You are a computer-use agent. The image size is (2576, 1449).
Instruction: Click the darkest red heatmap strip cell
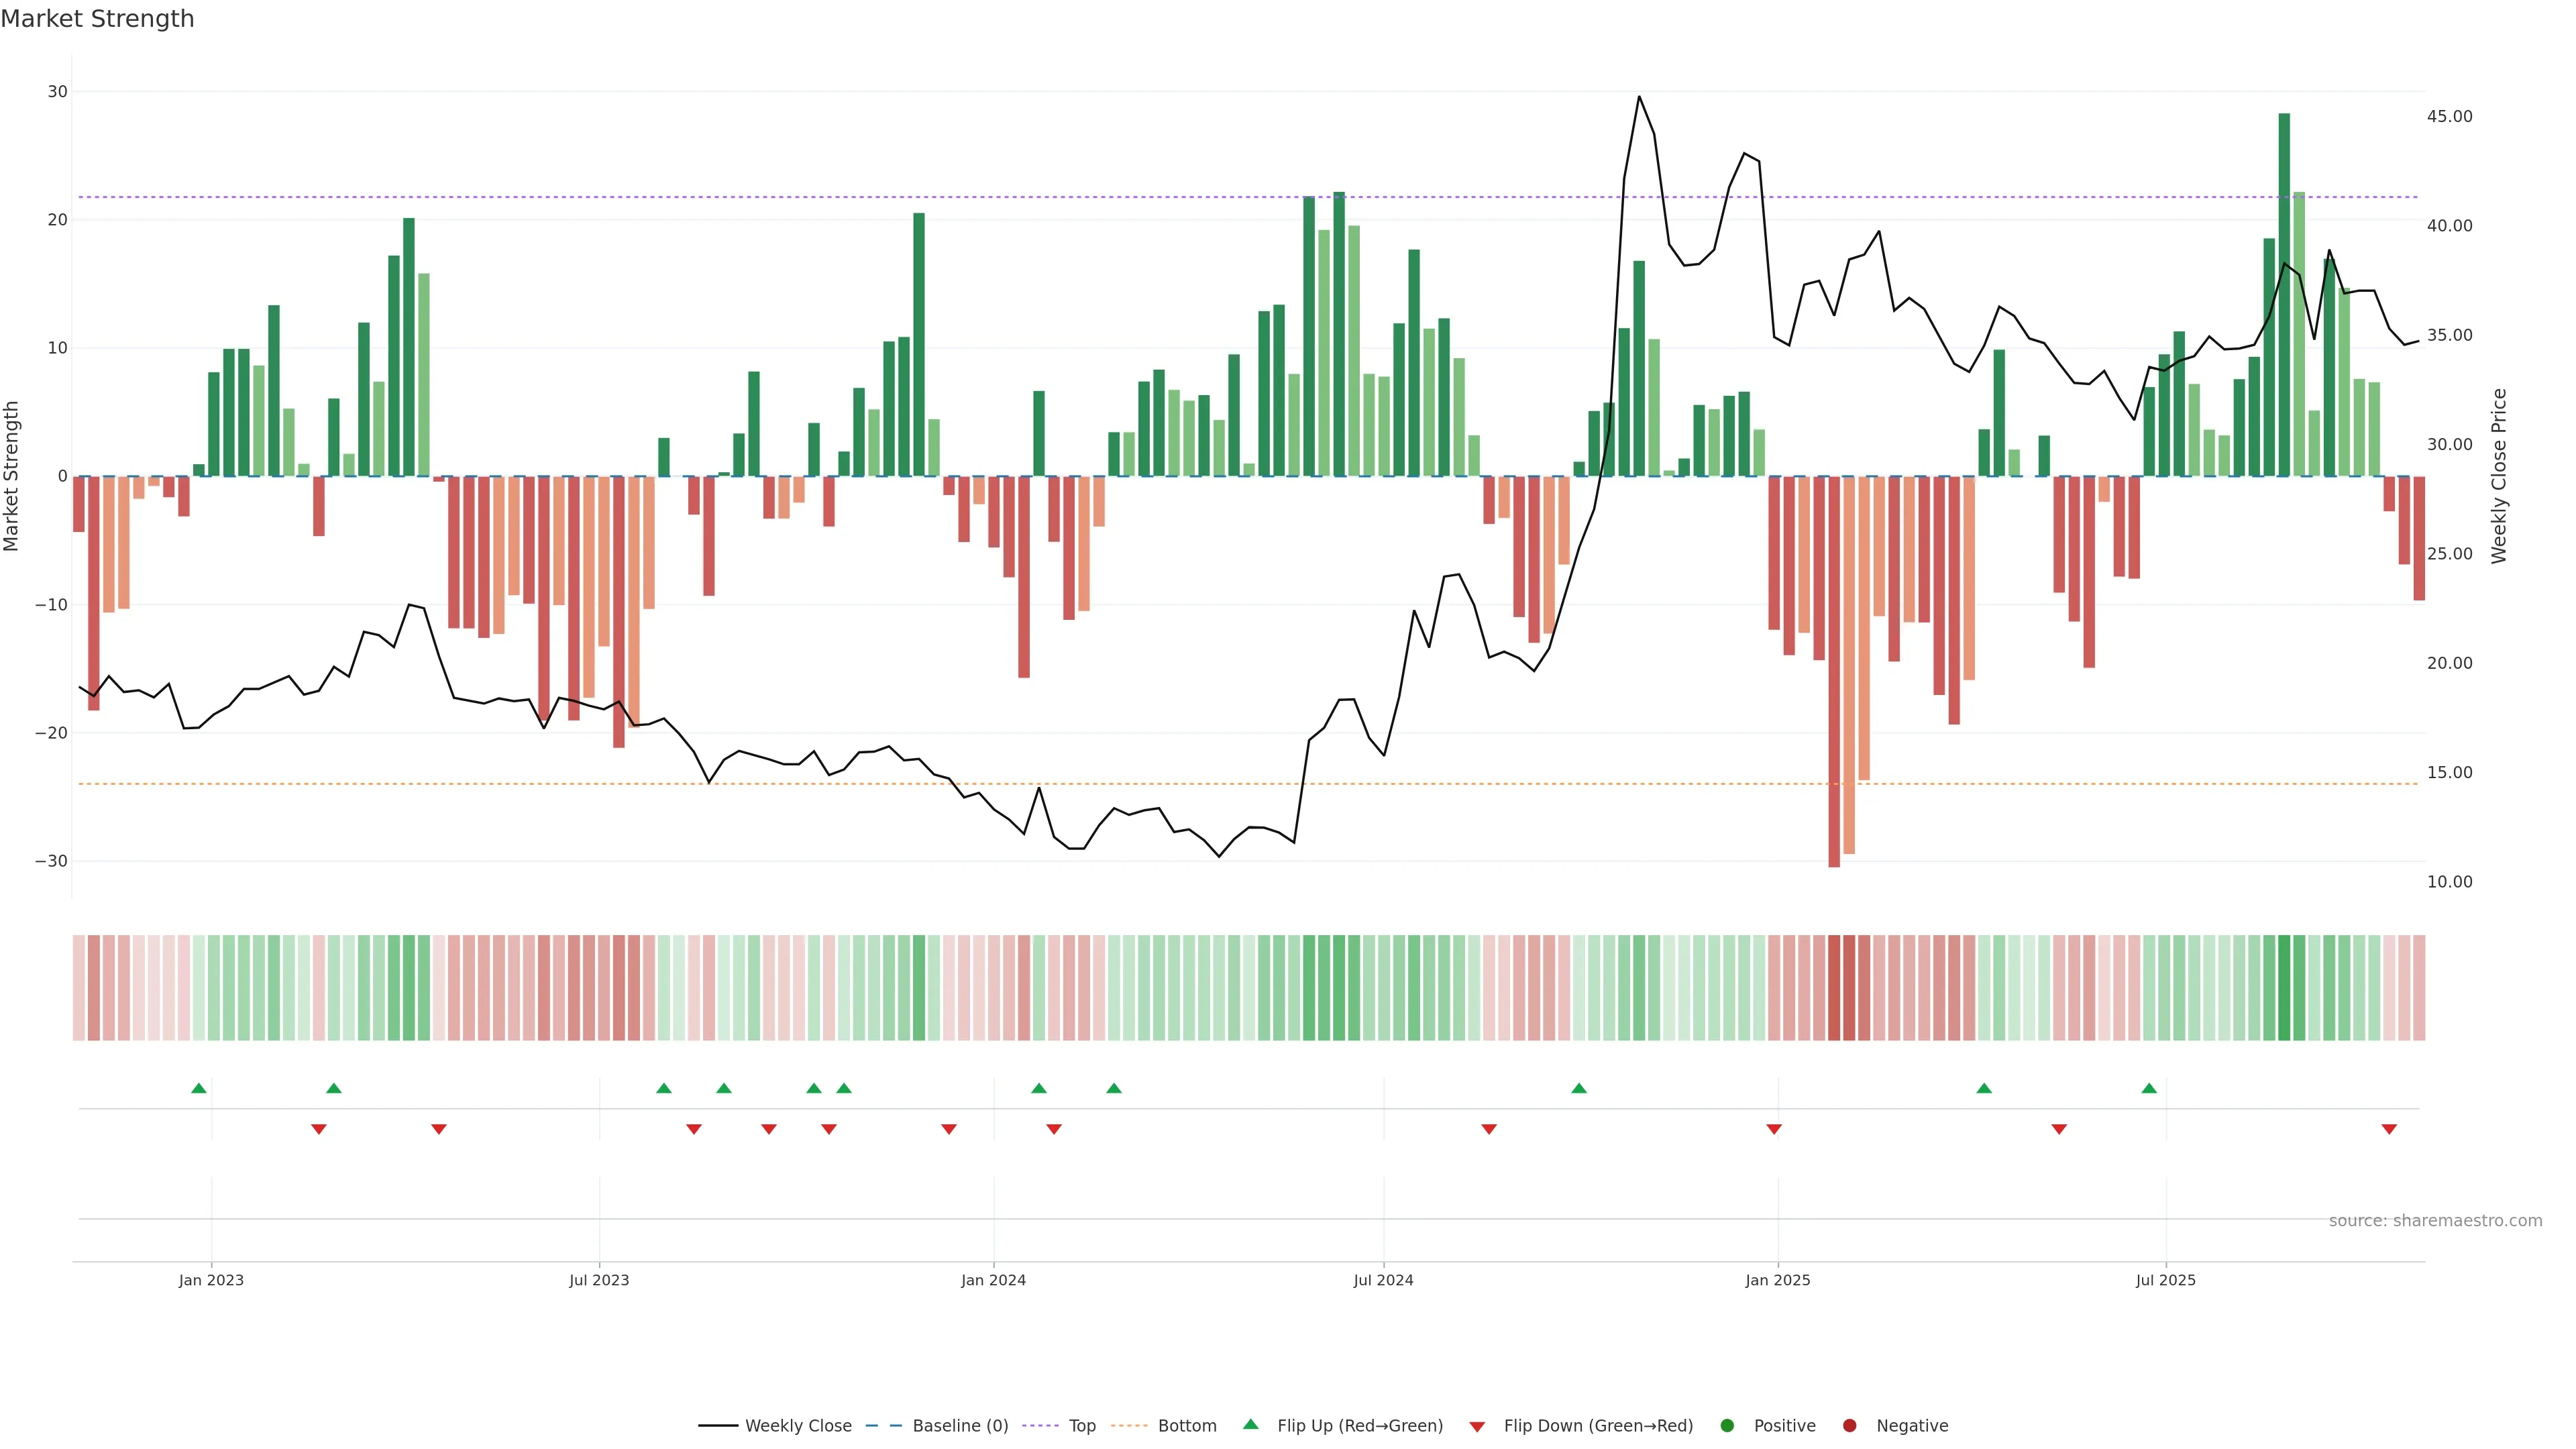click(x=1834, y=987)
